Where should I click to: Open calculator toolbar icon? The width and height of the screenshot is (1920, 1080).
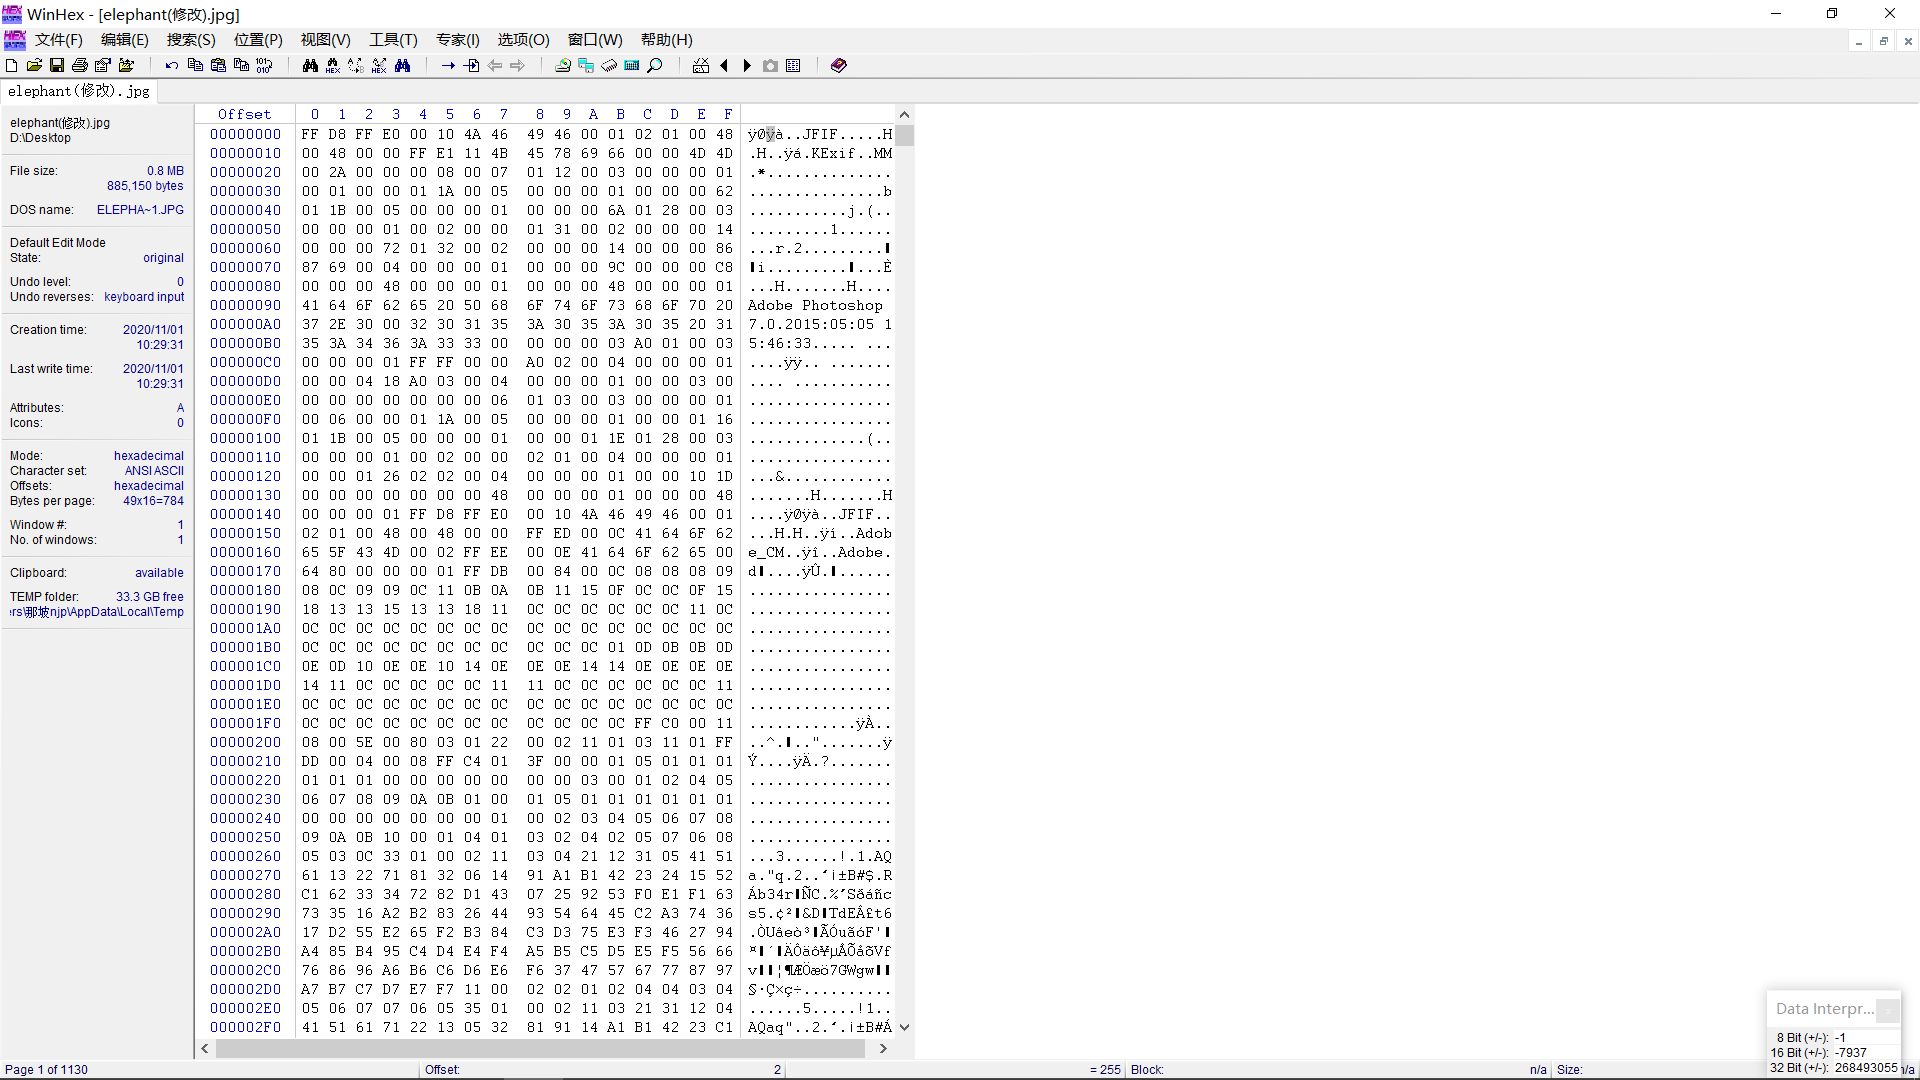[x=632, y=66]
